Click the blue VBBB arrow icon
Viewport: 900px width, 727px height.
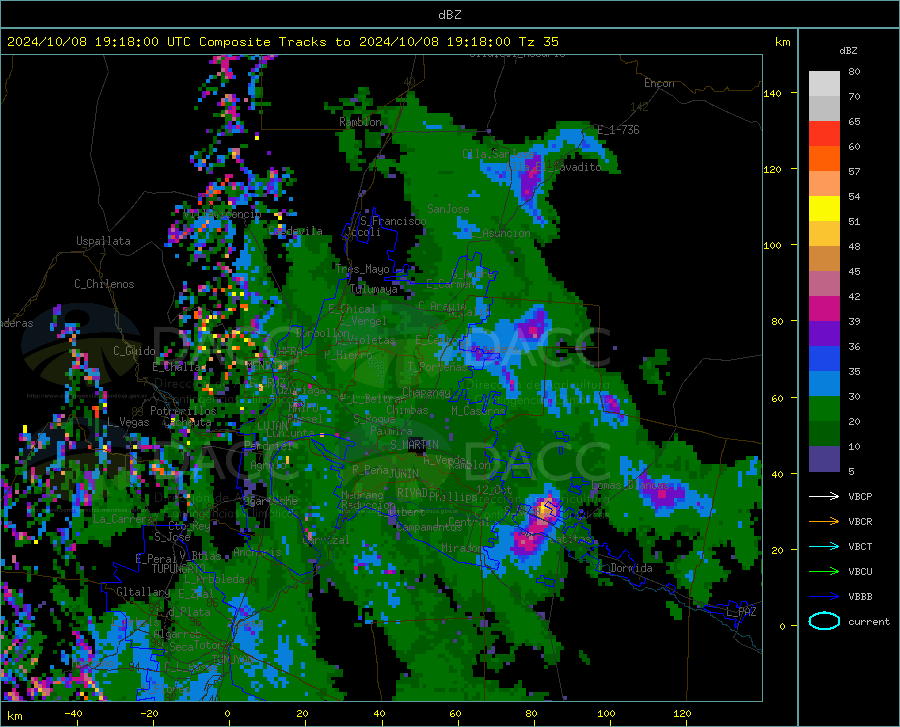(824, 597)
